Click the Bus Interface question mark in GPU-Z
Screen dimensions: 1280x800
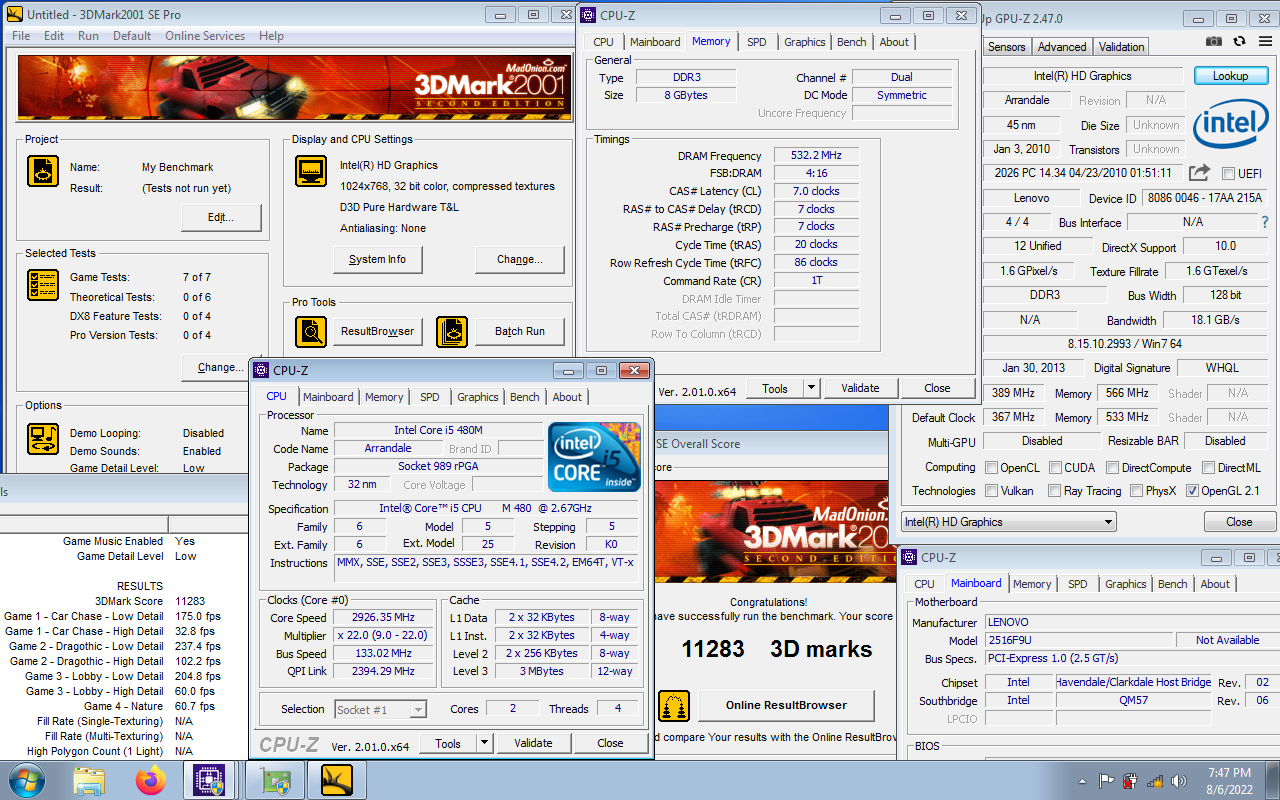[1265, 222]
